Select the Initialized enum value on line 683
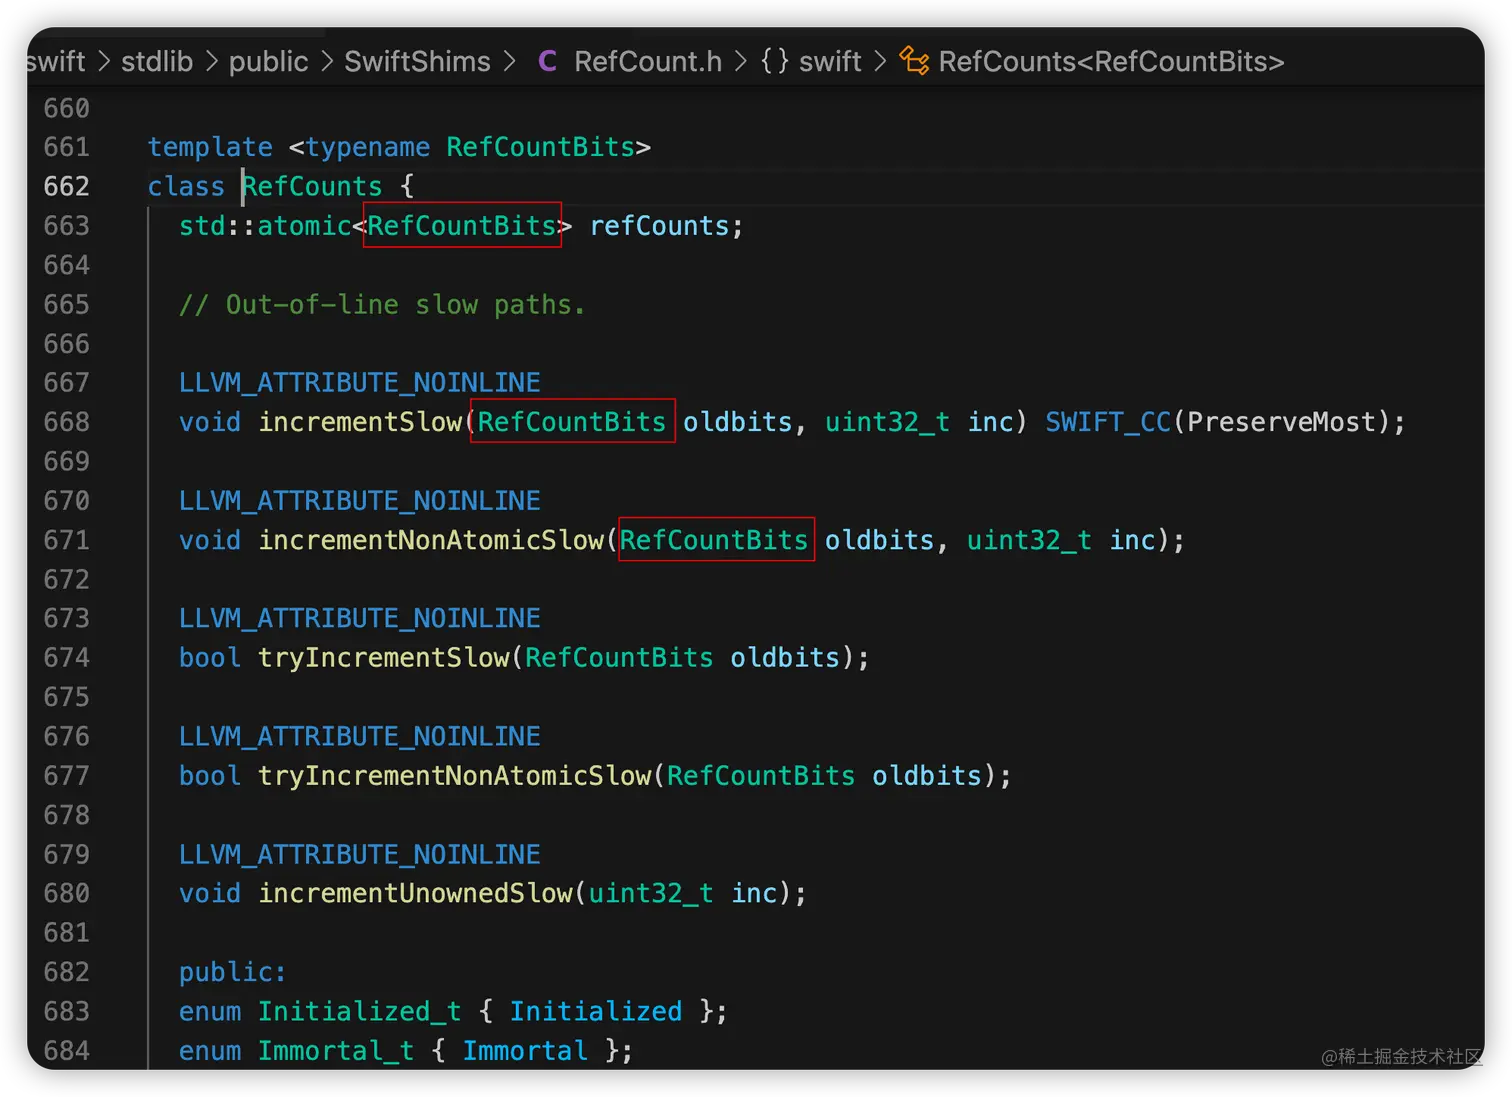 [x=596, y=1011]
